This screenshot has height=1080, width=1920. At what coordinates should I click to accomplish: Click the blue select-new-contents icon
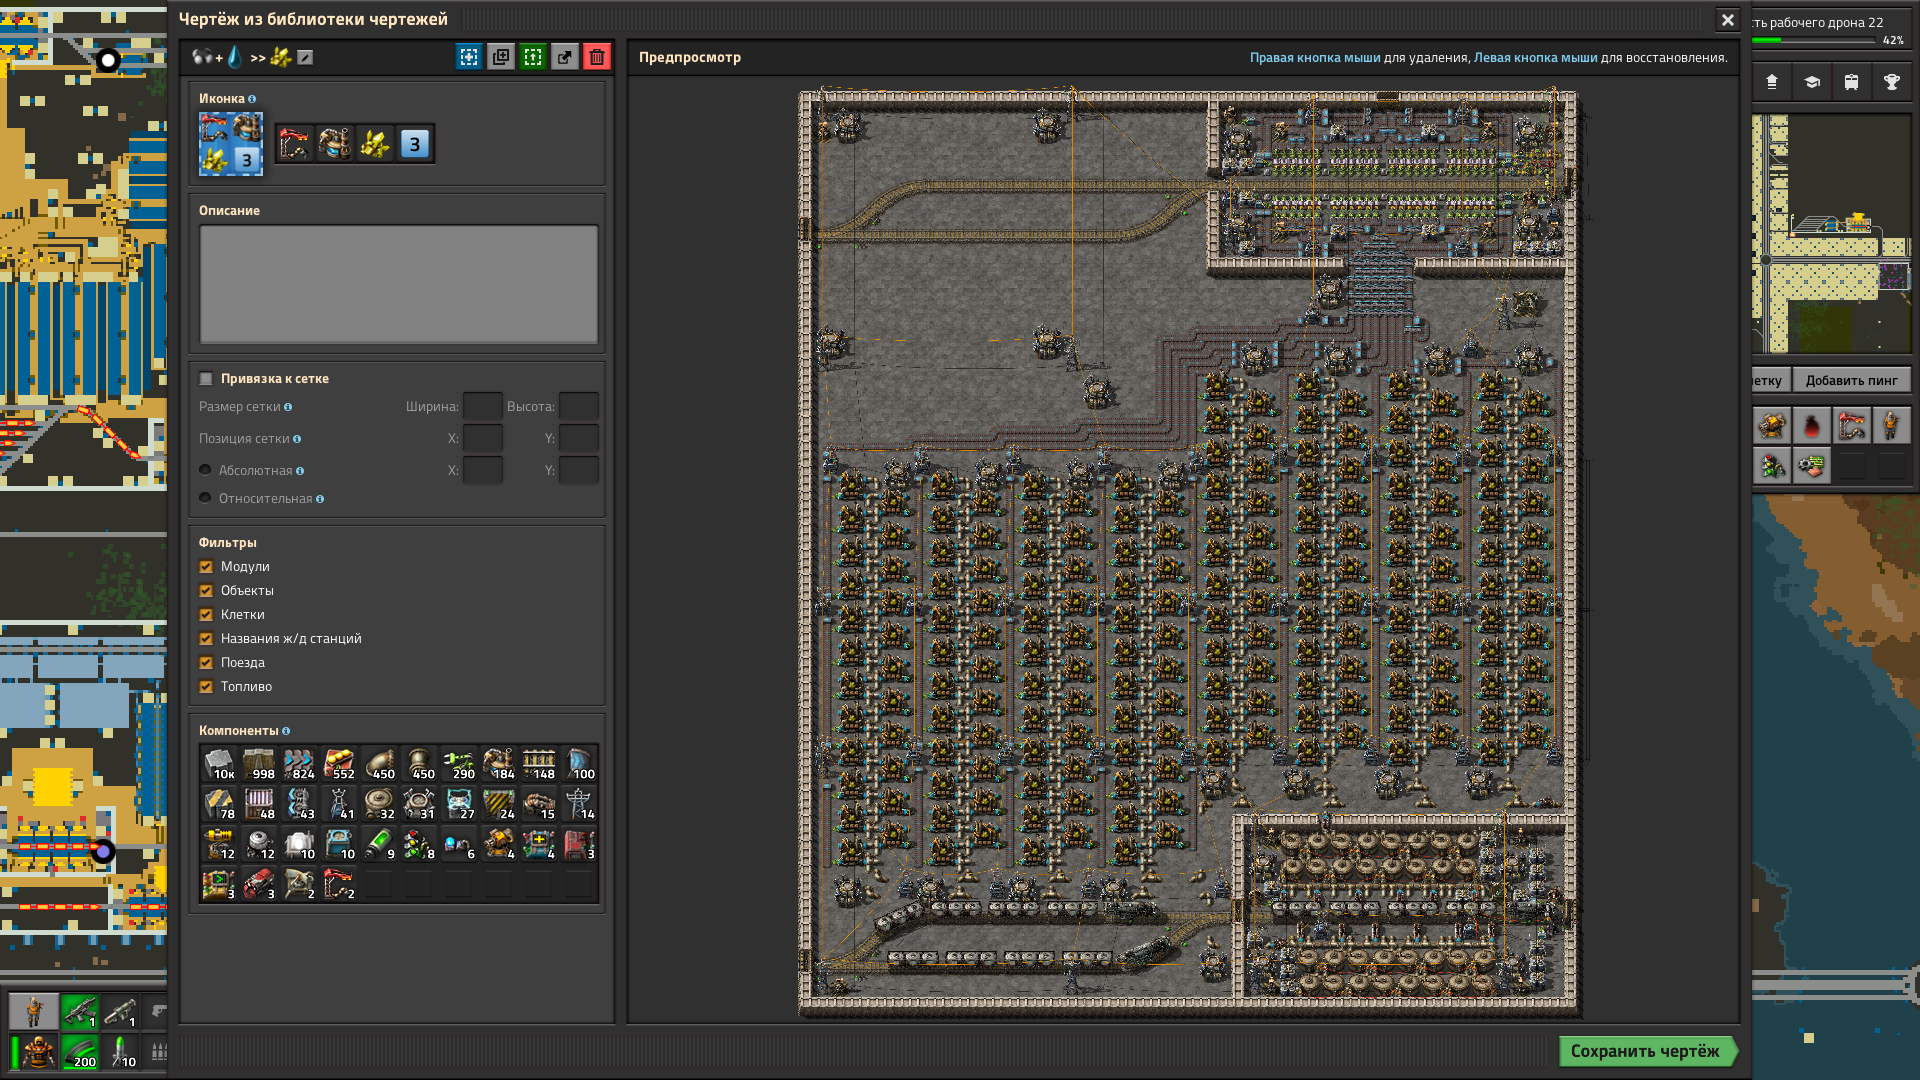coord(469,57)
